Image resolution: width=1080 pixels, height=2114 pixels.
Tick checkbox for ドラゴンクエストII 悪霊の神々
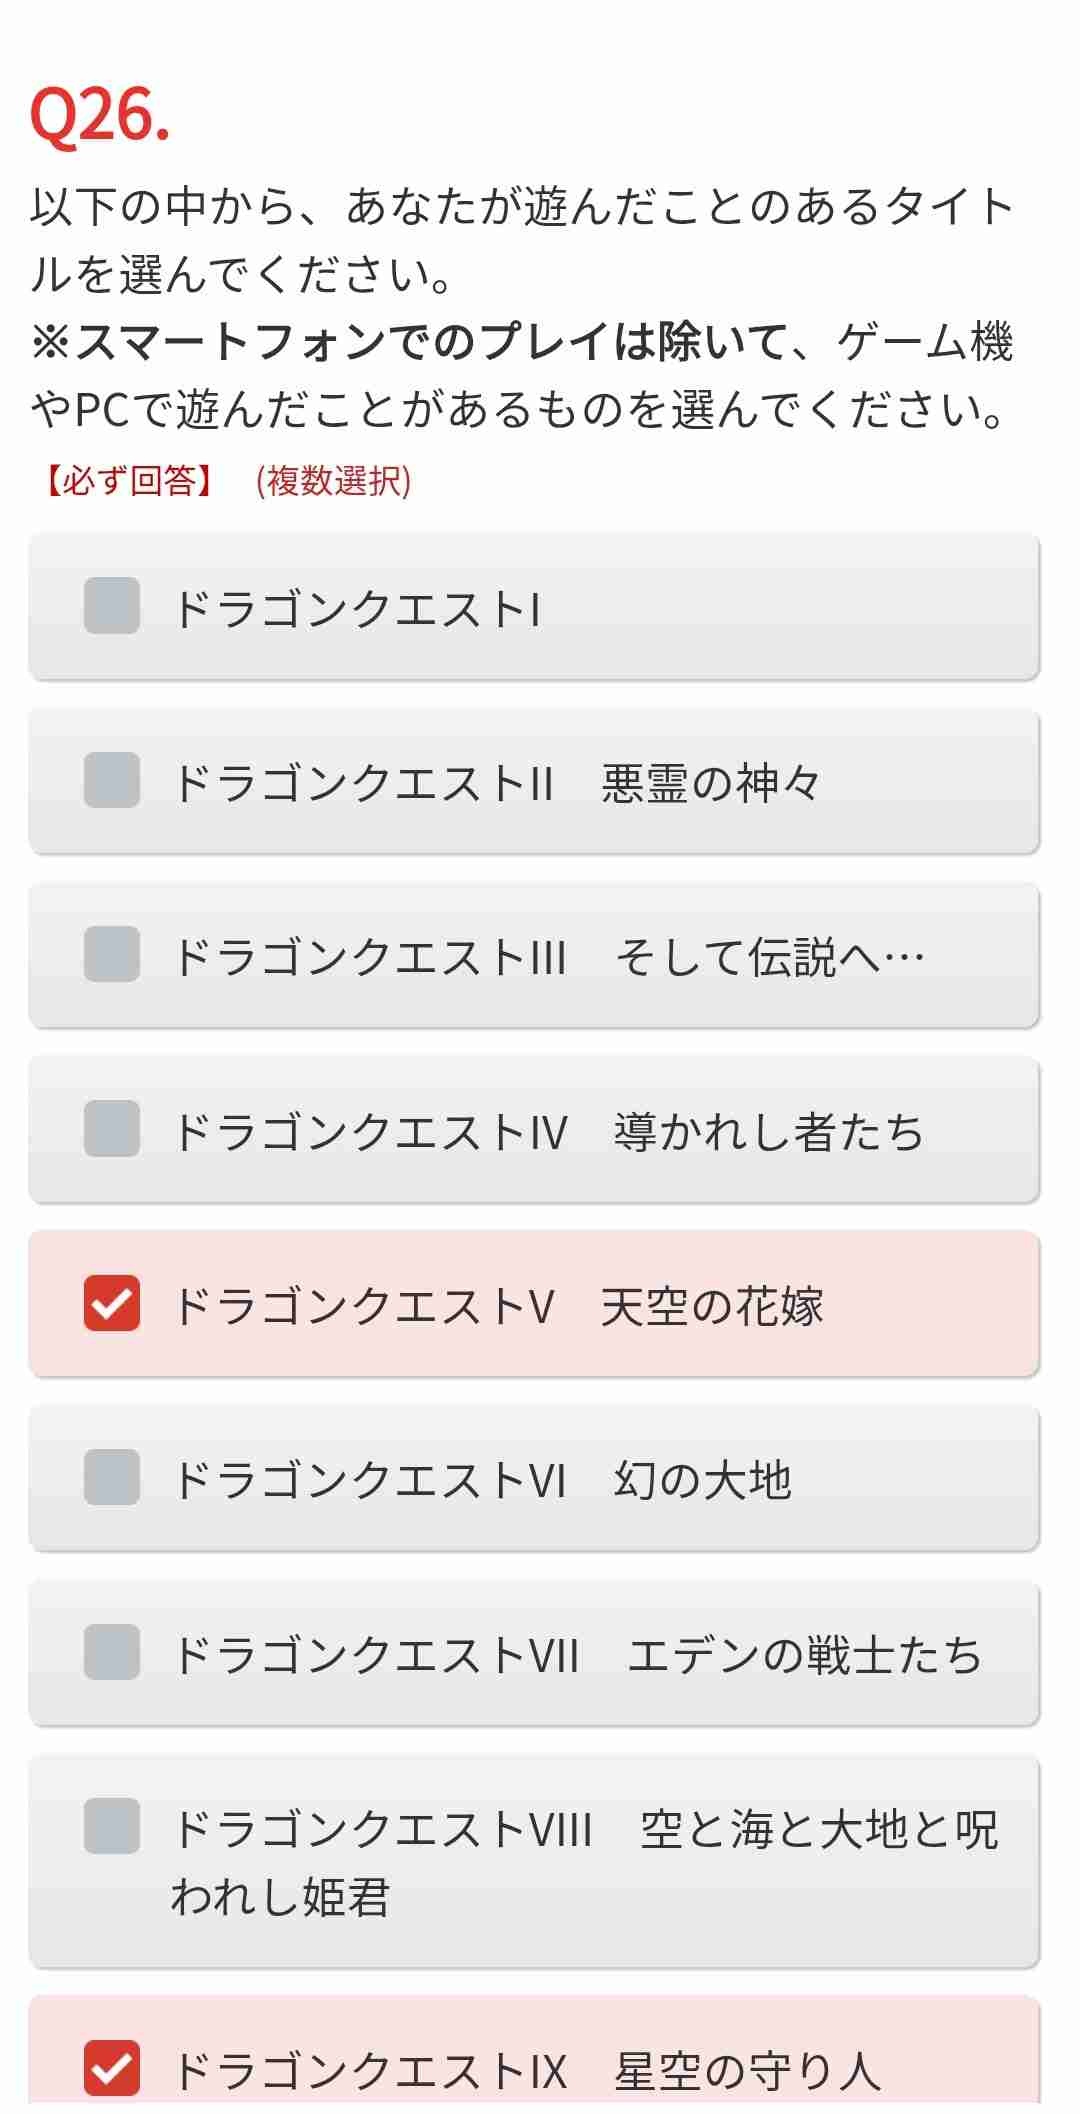pos(111,781)
